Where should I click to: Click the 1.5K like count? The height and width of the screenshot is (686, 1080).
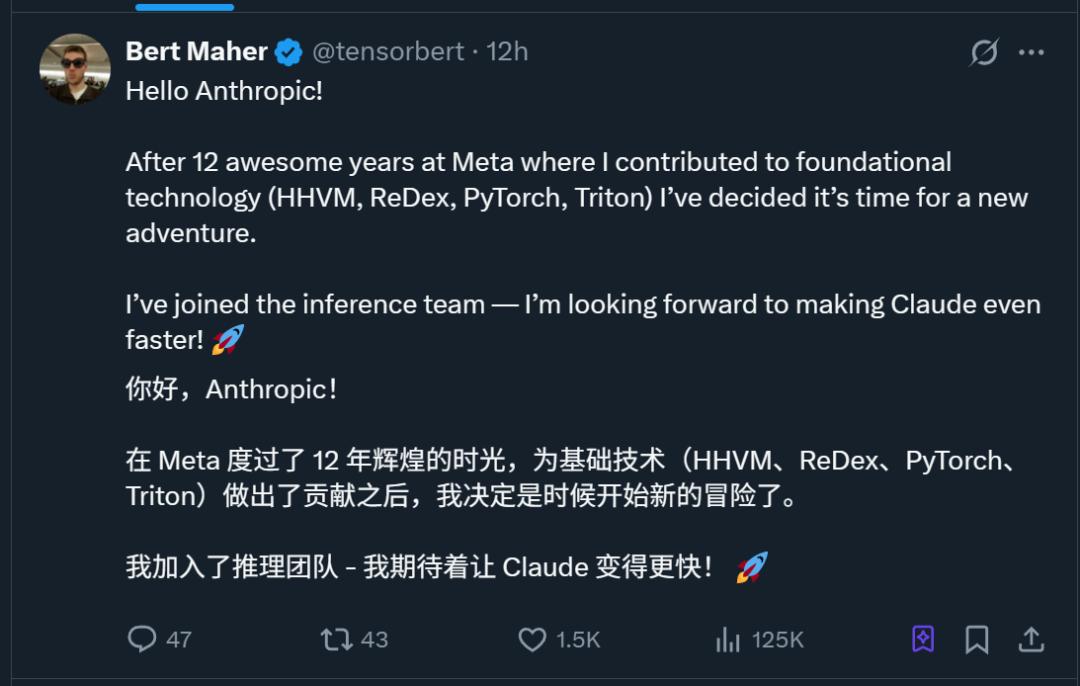click(x=576, y=639)
